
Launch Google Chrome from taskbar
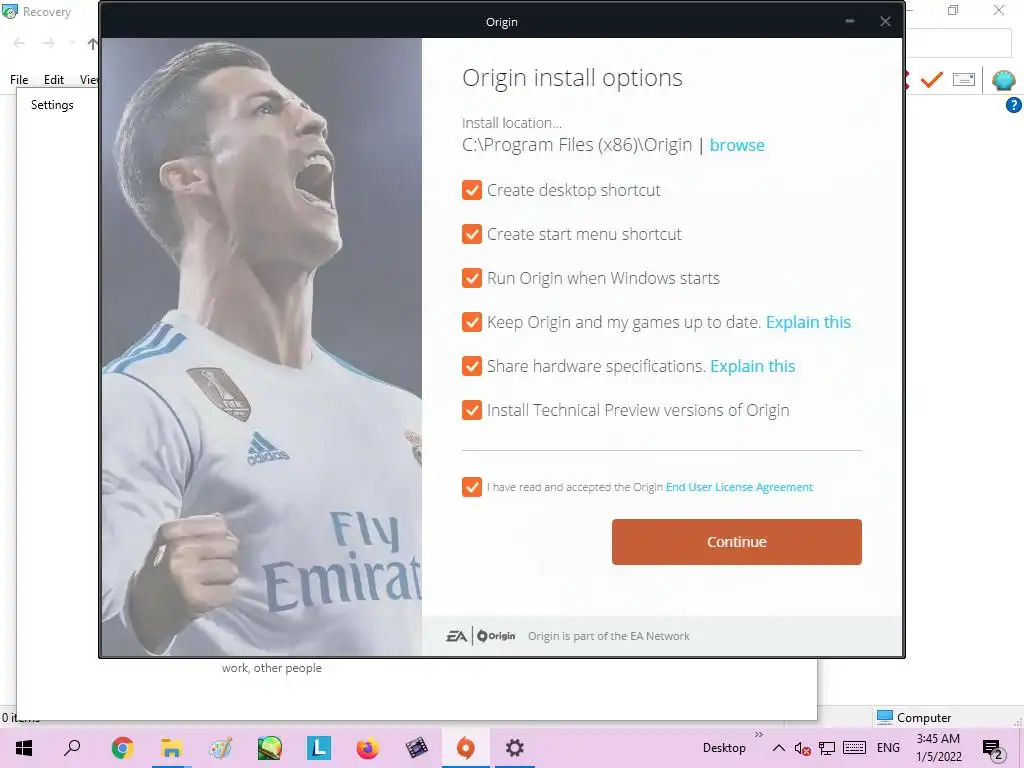[x=122, y=748]
